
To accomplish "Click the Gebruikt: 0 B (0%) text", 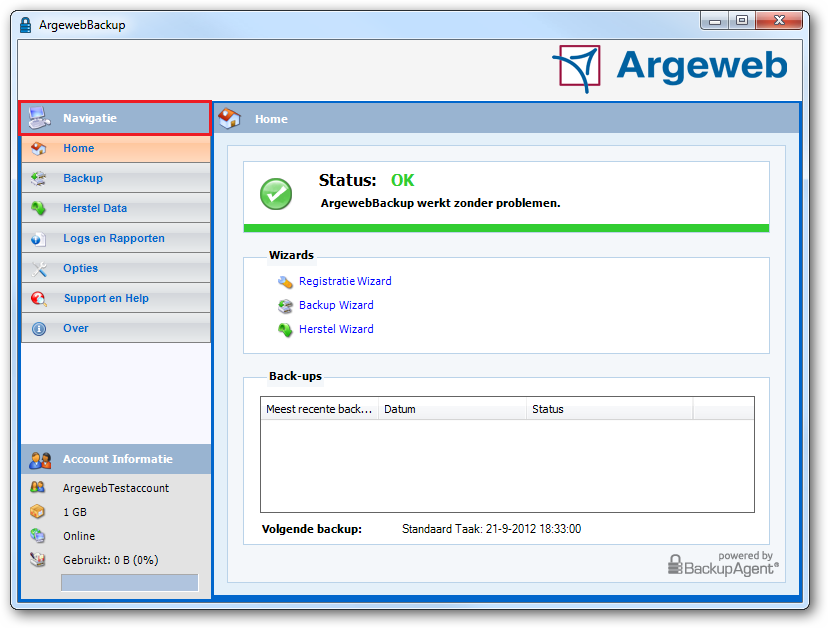I will (111, 560).
